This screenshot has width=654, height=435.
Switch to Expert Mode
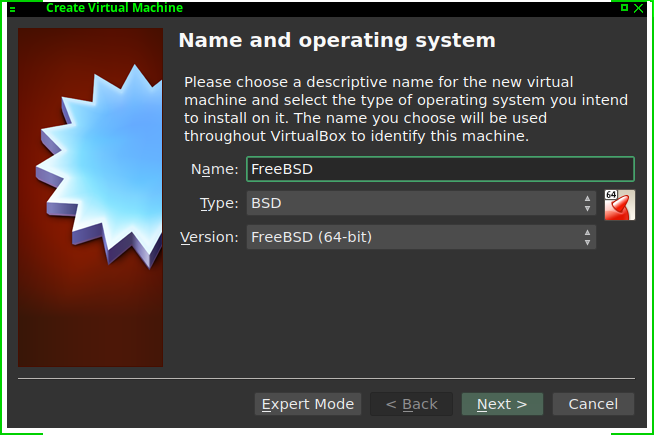click(308, 404)
